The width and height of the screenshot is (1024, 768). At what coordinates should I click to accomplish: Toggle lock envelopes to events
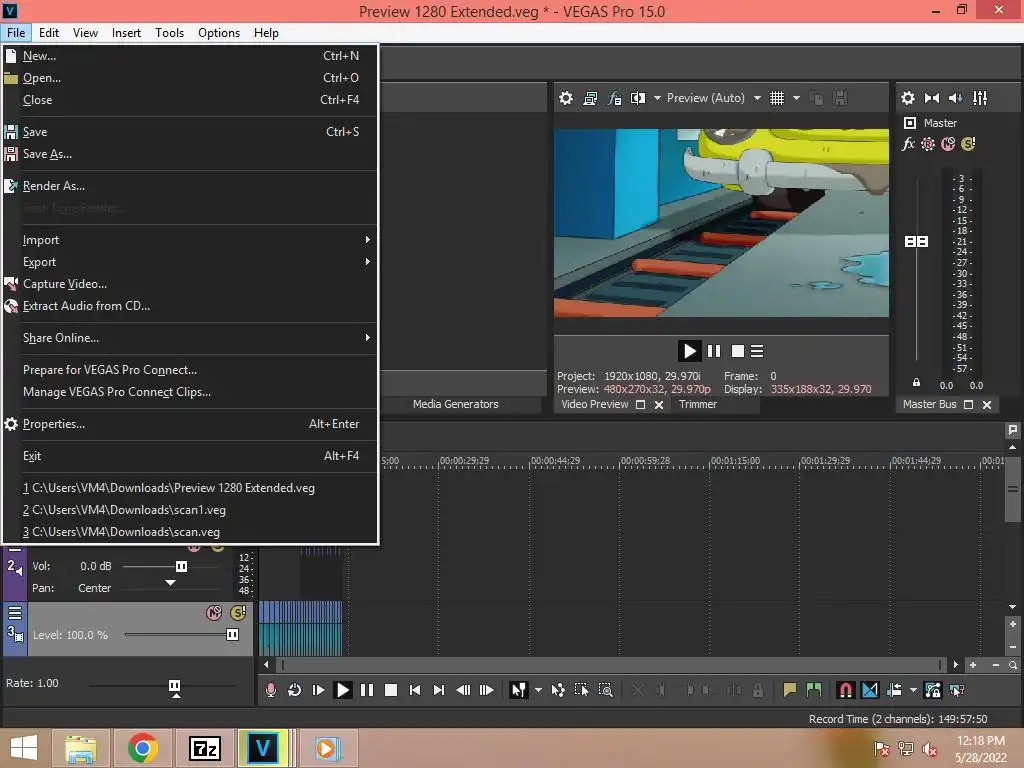[933, 690]
